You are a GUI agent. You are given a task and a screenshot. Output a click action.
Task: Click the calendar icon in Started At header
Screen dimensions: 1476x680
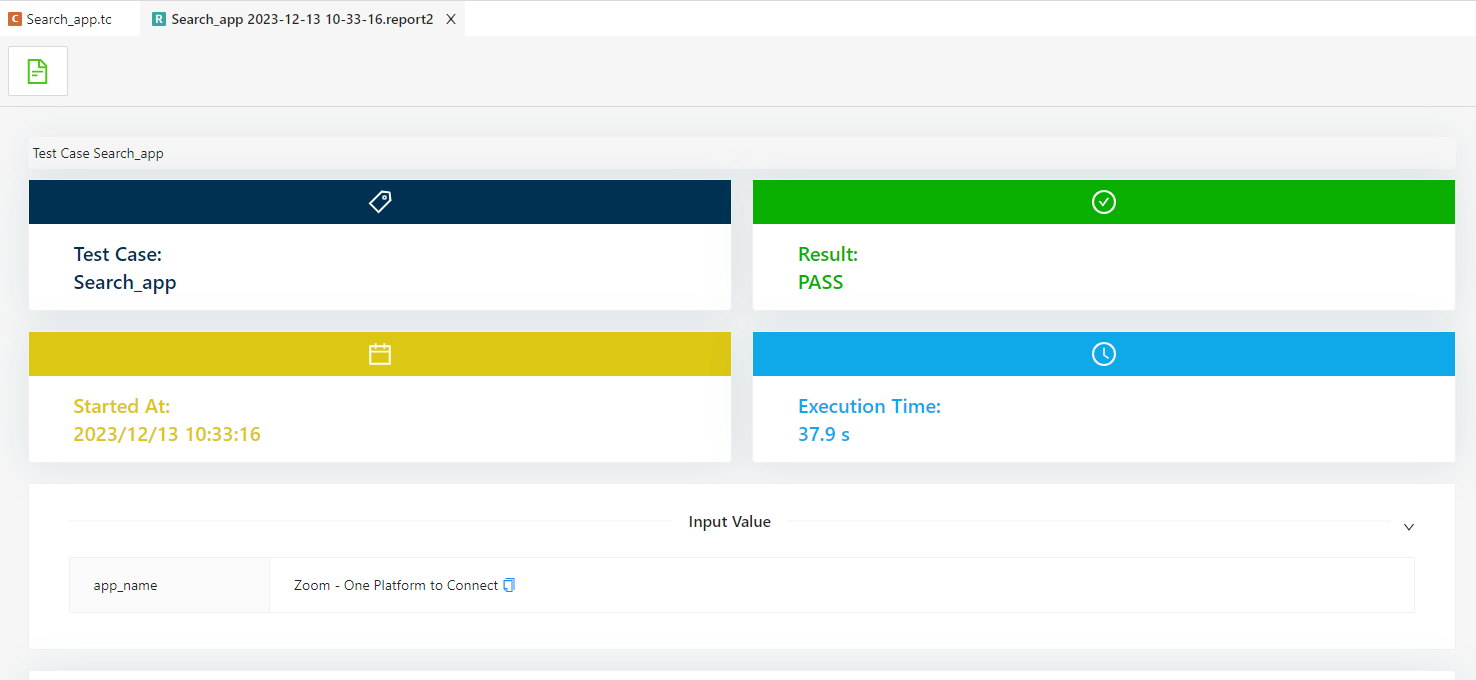coord(380,354)
